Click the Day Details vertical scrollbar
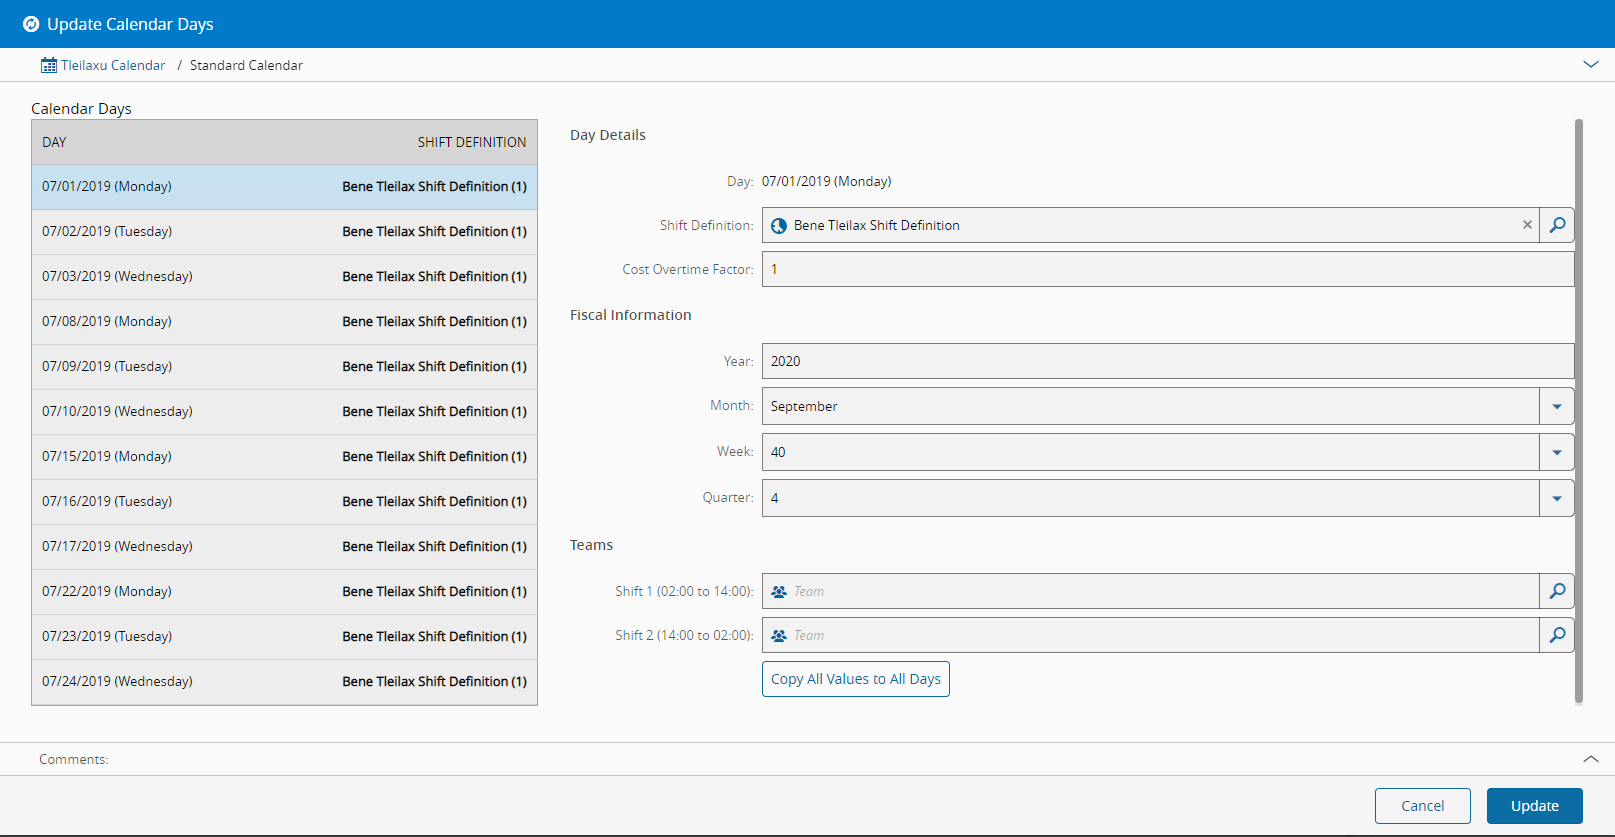Viewport: 1615px width, 837px height. coord(1579,410)
